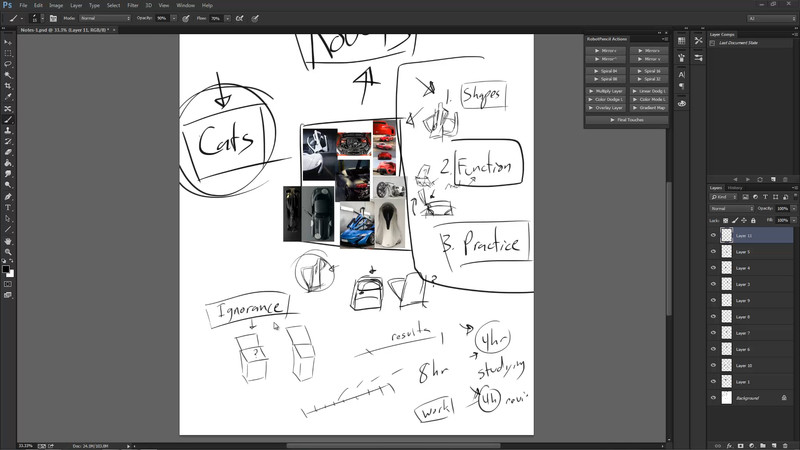Viewport: 800px width, 450px height.
Task: Toggle pressure control for opacity
Action: 186,18
